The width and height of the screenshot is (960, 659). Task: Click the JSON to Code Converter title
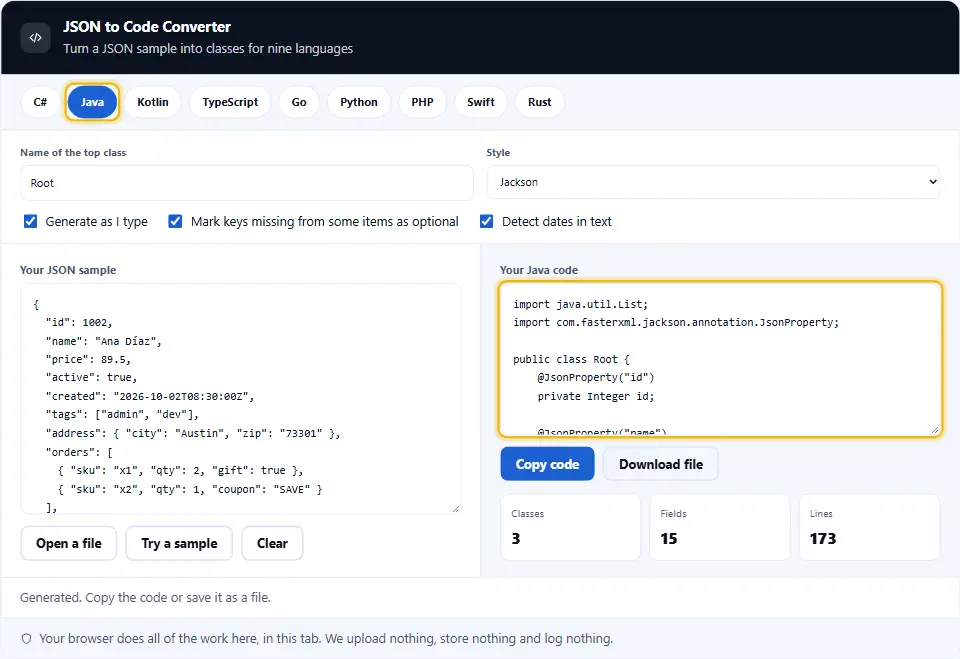pos(147,27)
